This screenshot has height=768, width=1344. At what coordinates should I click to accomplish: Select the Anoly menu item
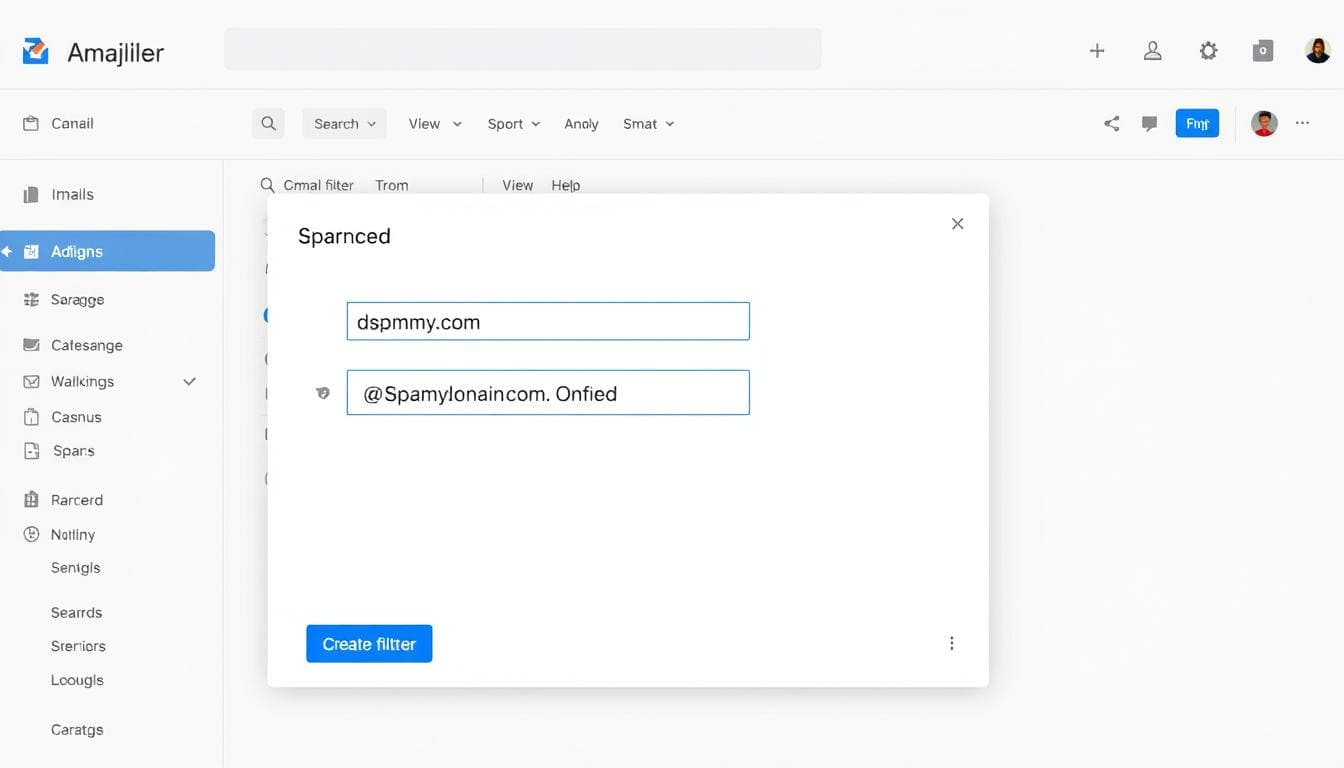click(581, 124)
